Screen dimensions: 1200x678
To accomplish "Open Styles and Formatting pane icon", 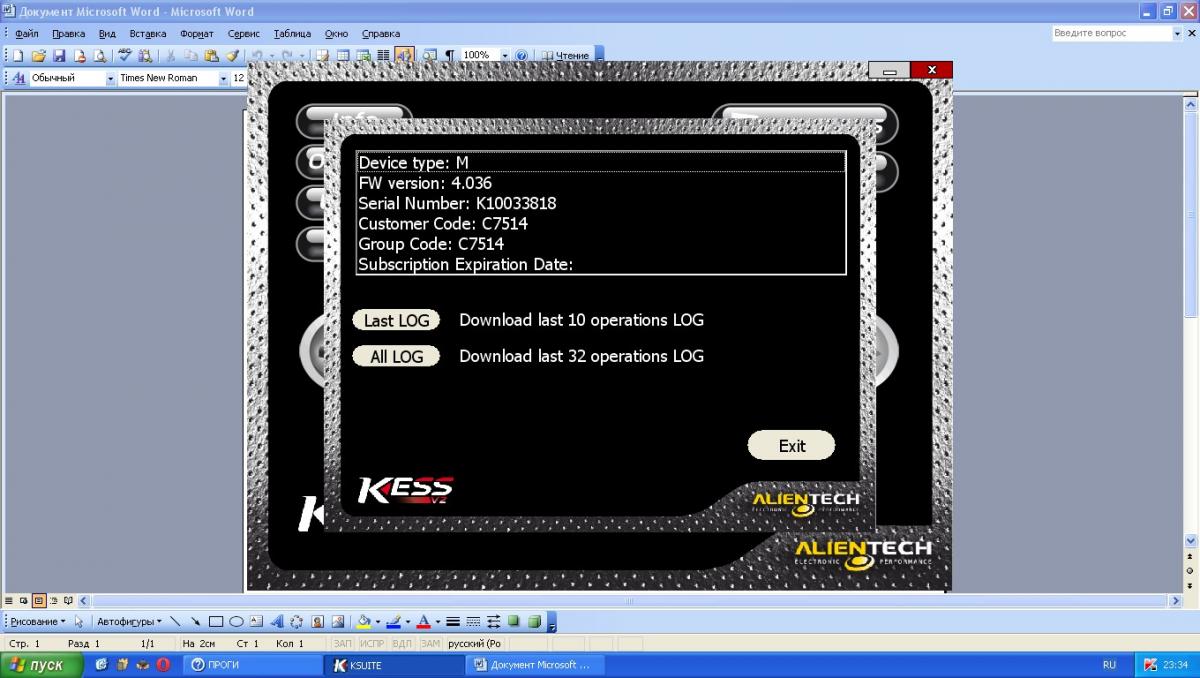I will tap(19, 78).
